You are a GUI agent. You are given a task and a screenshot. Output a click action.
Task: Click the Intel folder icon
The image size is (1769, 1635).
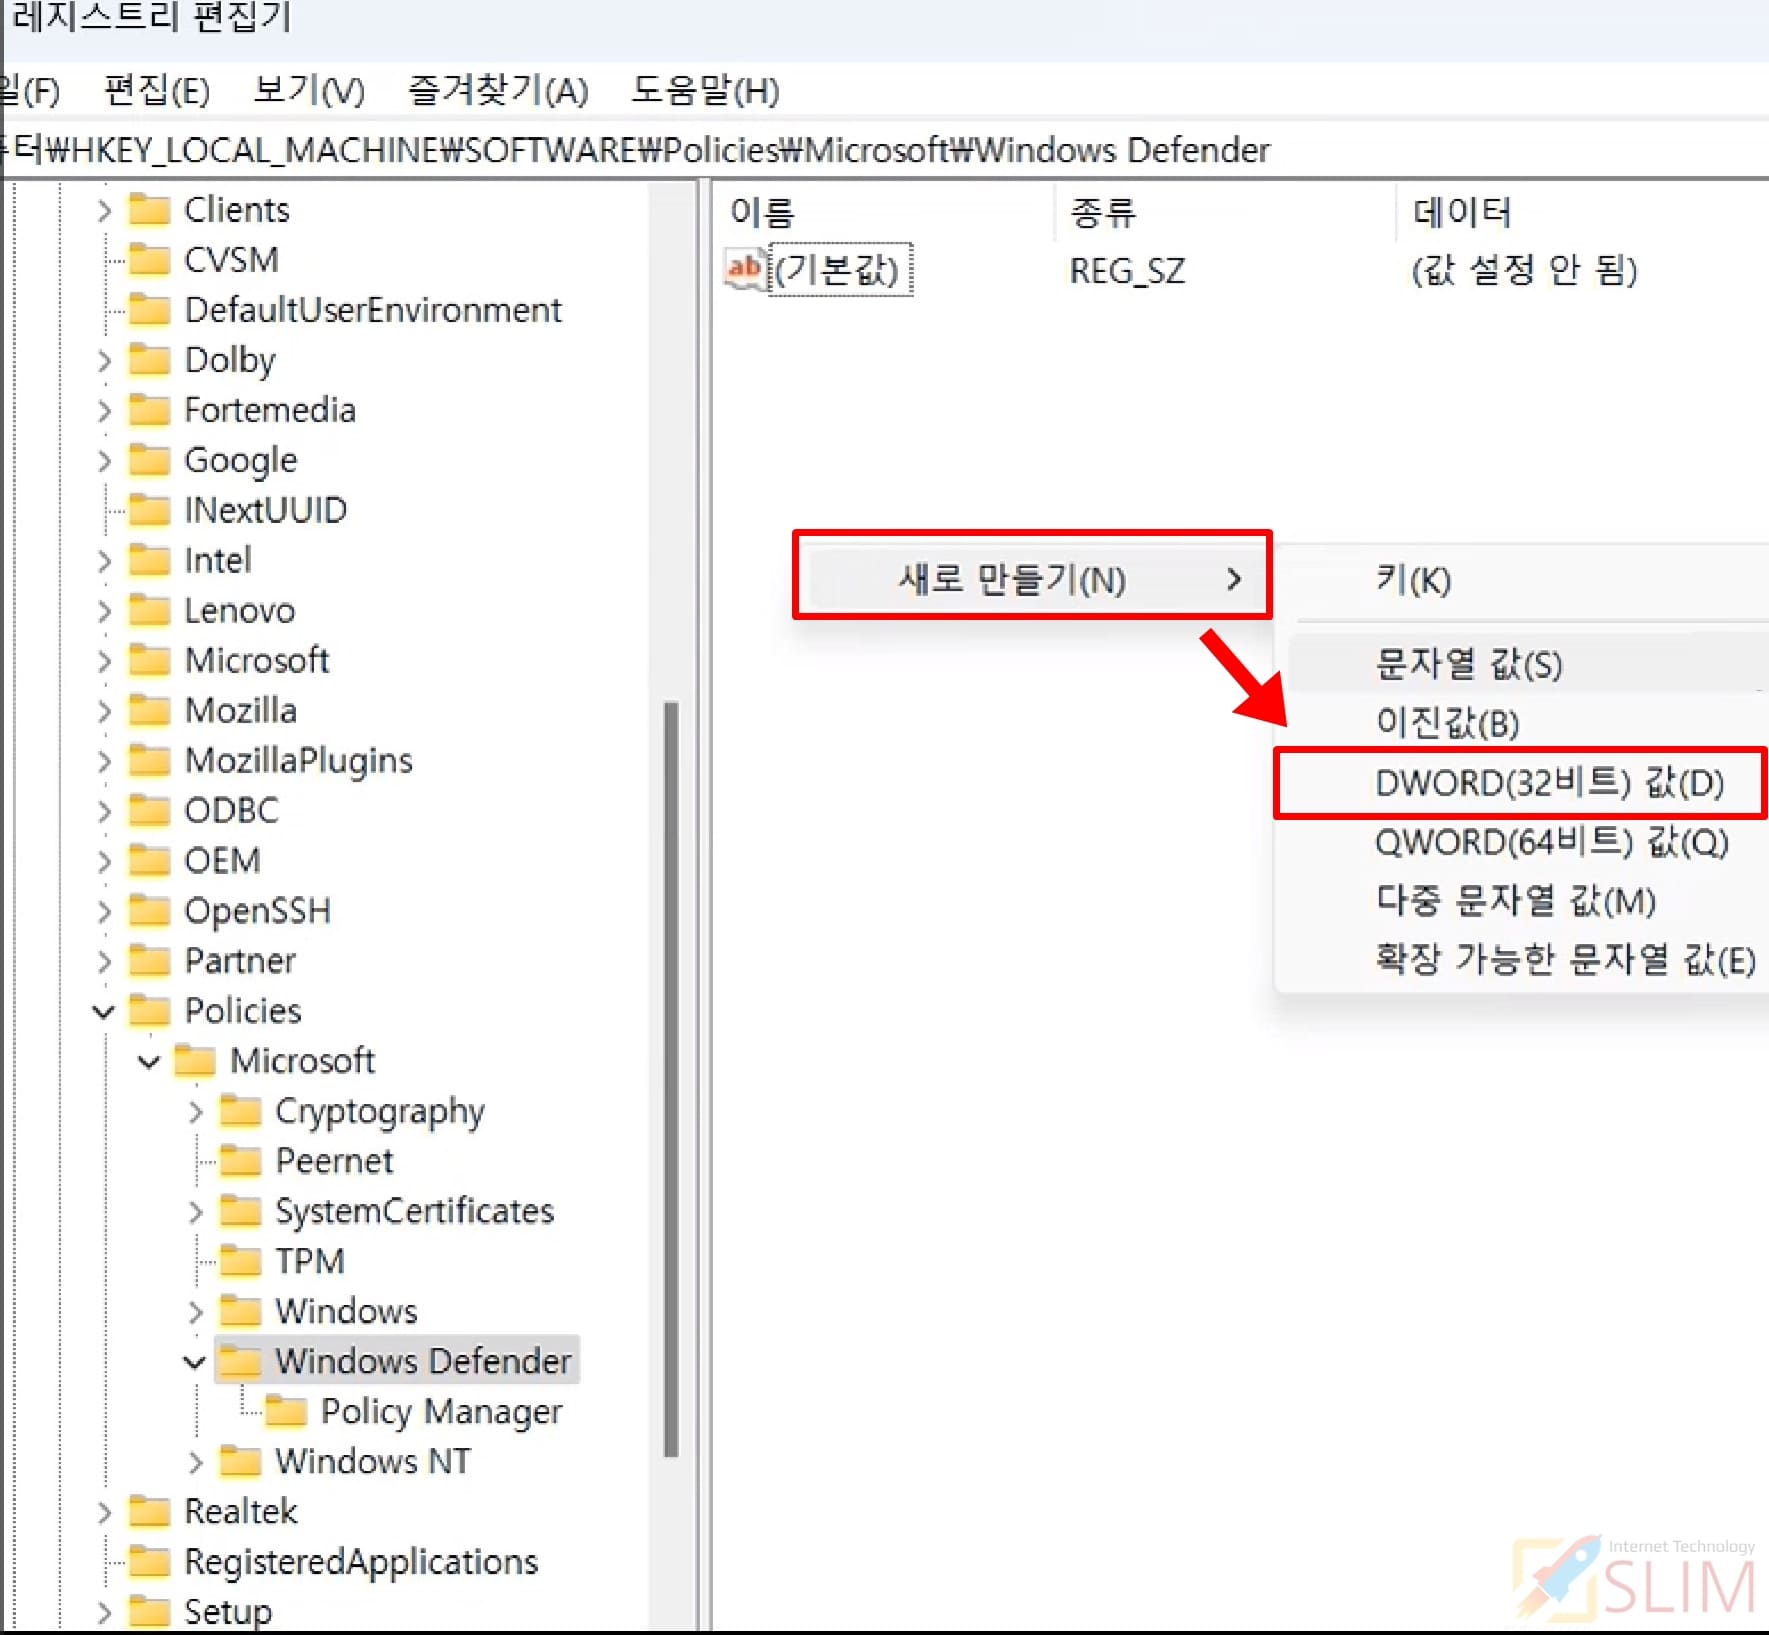pos(150,560)
